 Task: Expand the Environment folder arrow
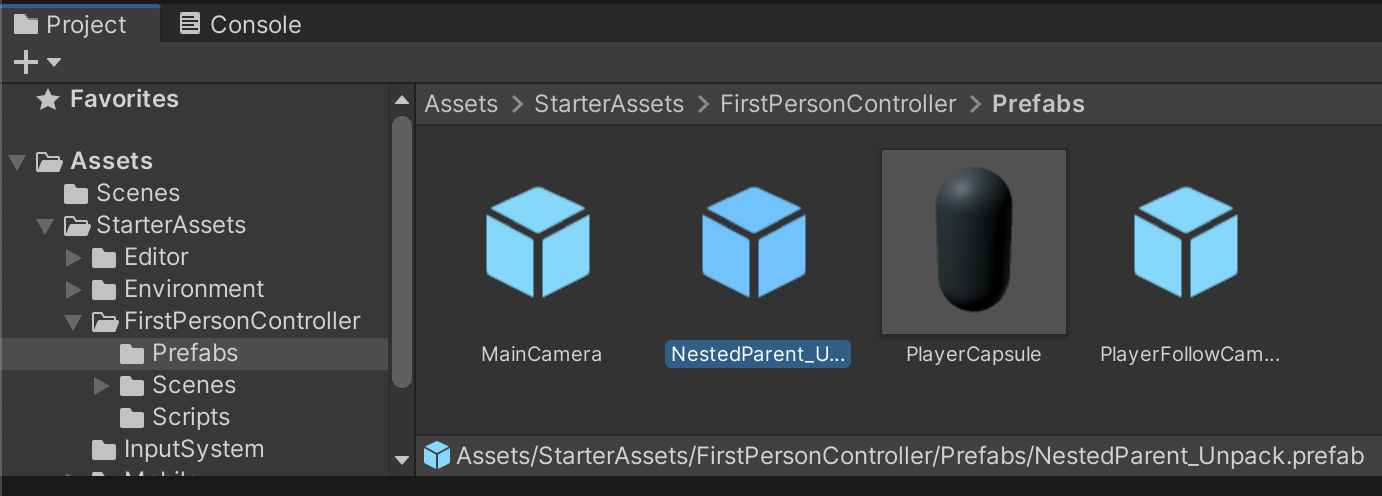tap(73, 290)
